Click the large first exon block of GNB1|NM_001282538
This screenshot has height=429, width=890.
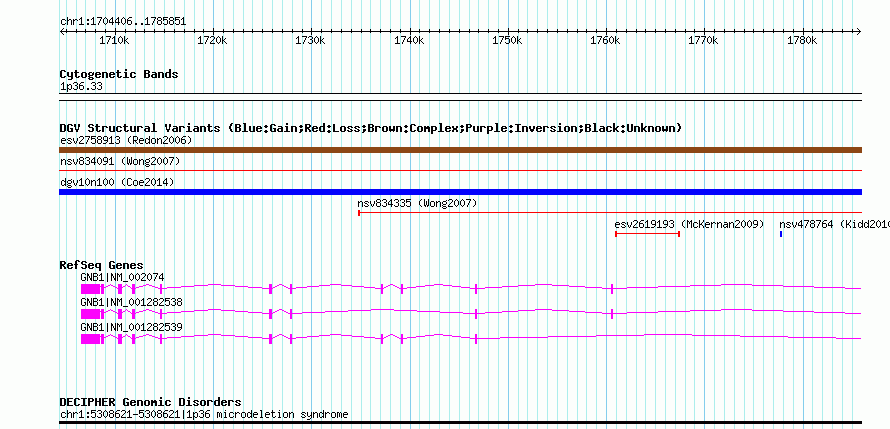(90, 314)
